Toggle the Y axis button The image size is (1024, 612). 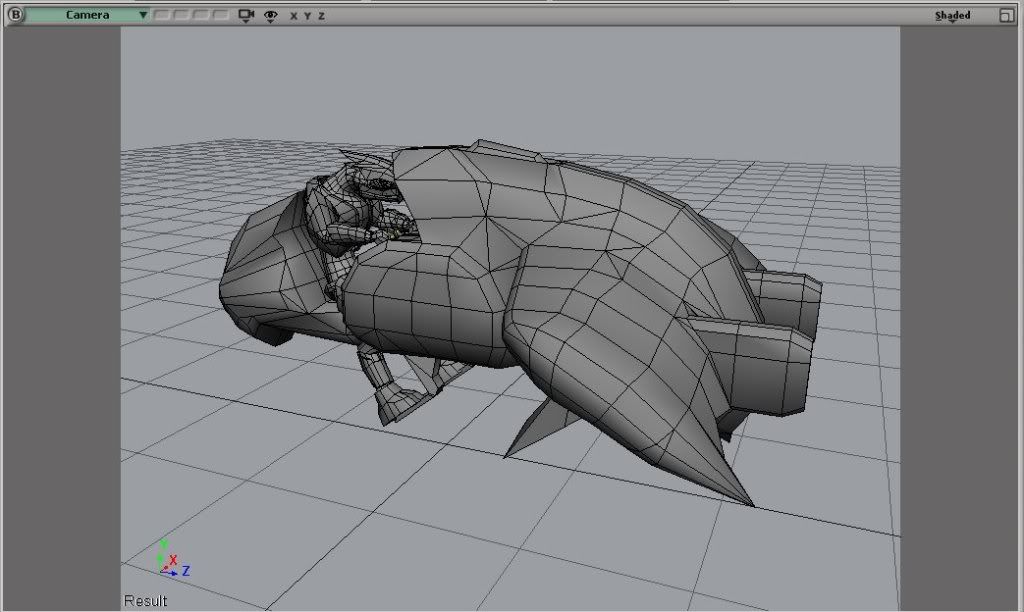307,16
